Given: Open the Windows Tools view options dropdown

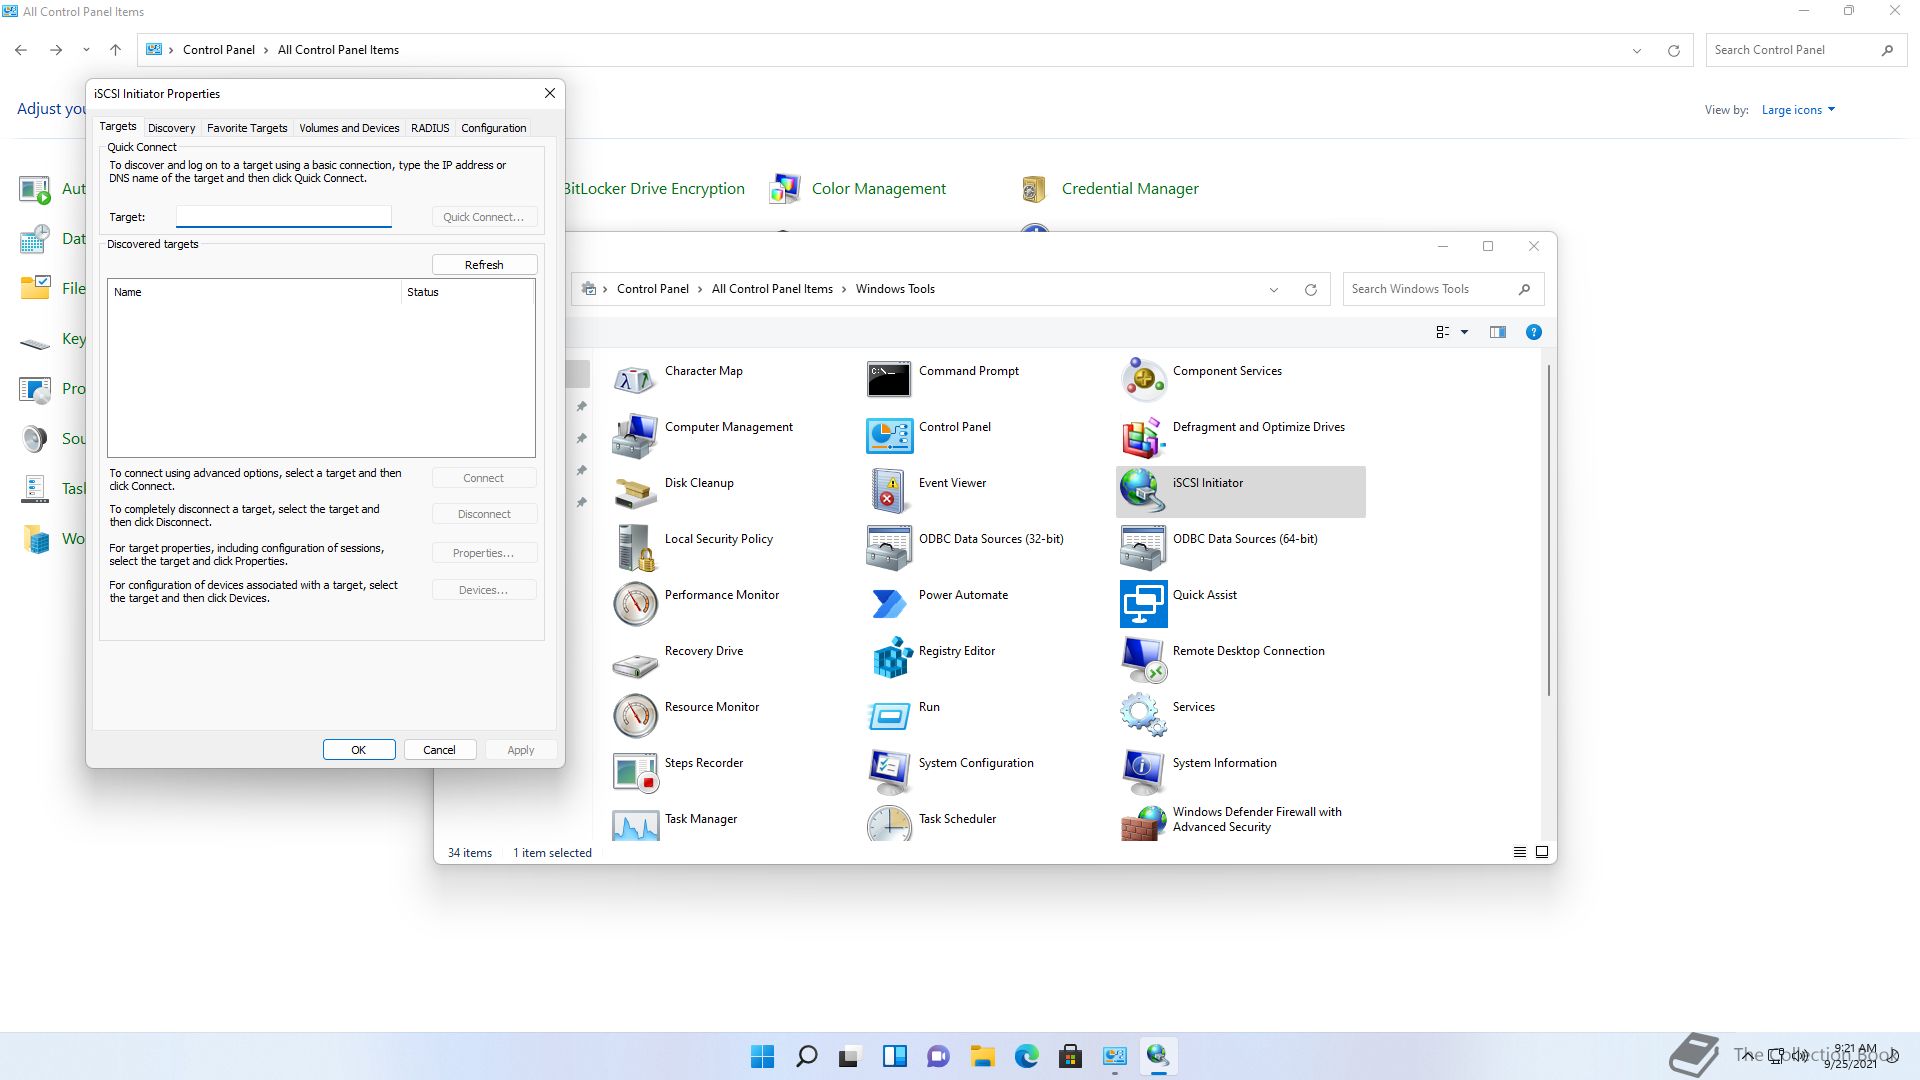Looking at the screenshot, I should (x=1464, y=332).
